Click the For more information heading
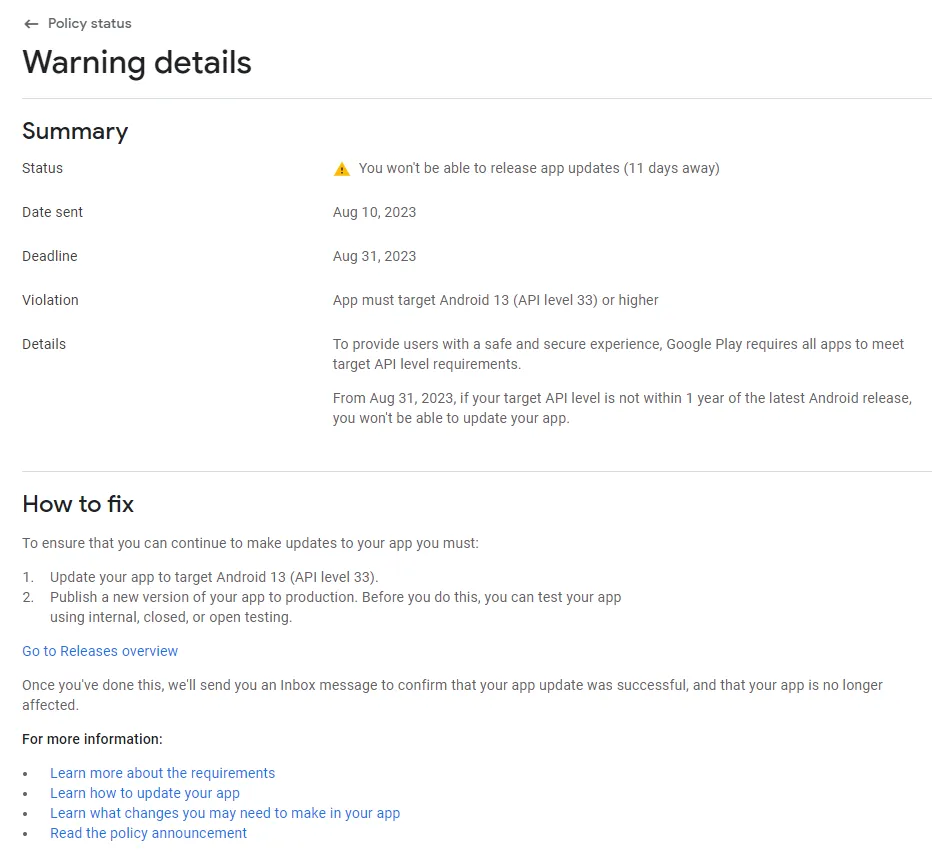 [92, 739]
